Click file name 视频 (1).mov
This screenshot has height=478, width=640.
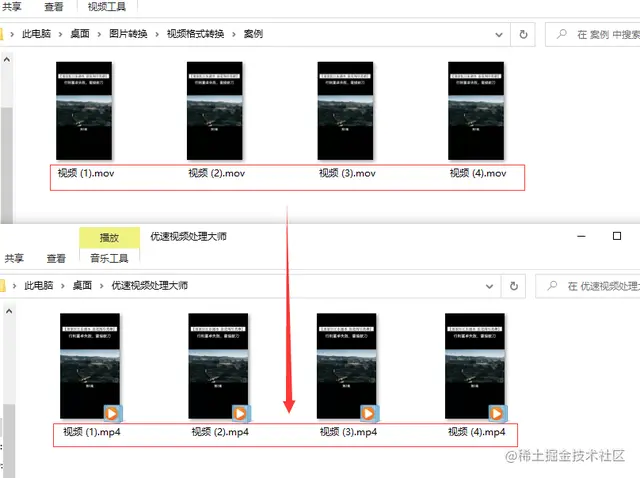[86, 173]
